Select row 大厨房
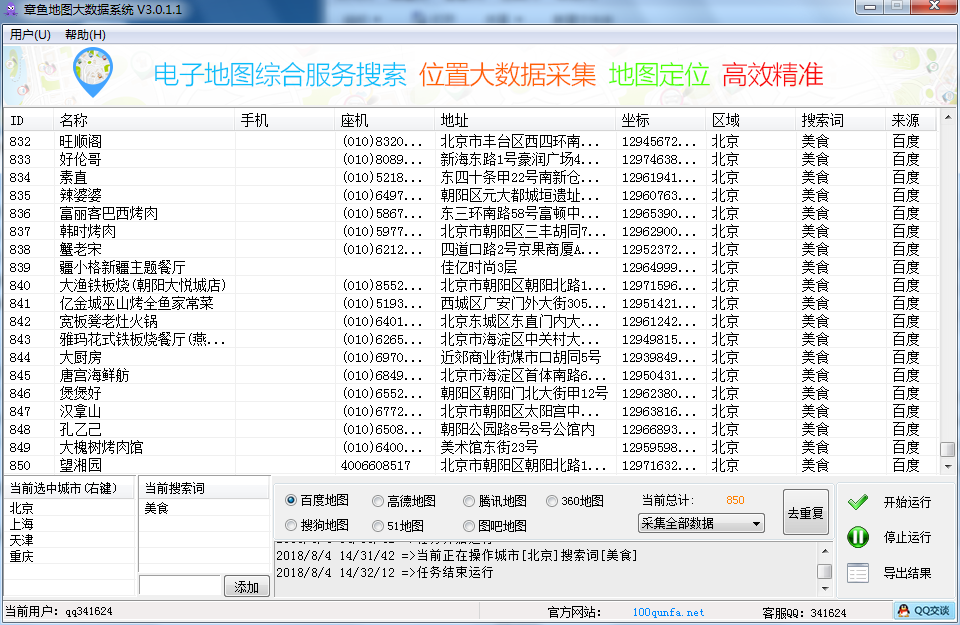This screenshot has width=960, height=625. coord(470,357)
